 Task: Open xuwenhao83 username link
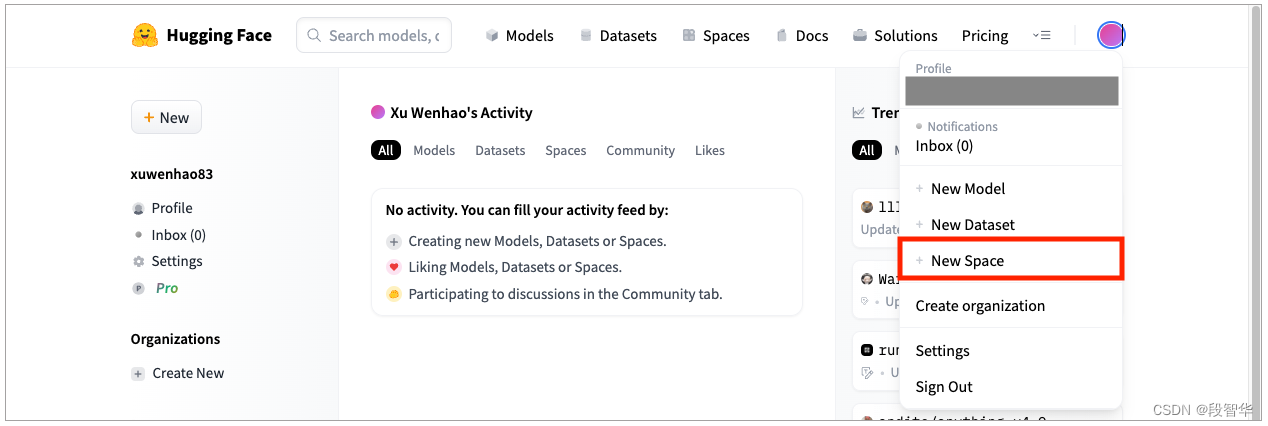click(172, 174)
